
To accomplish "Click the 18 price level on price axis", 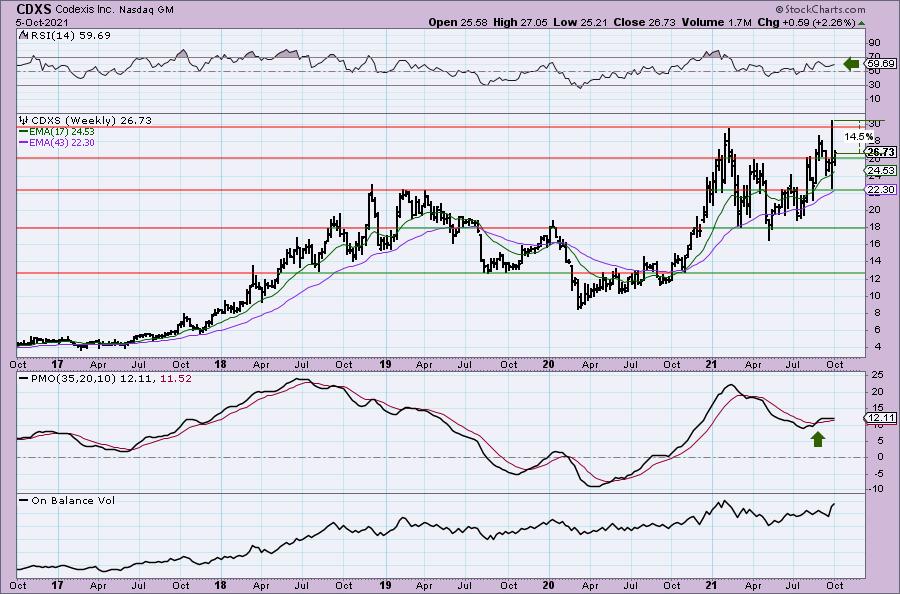I will (875, 227).
